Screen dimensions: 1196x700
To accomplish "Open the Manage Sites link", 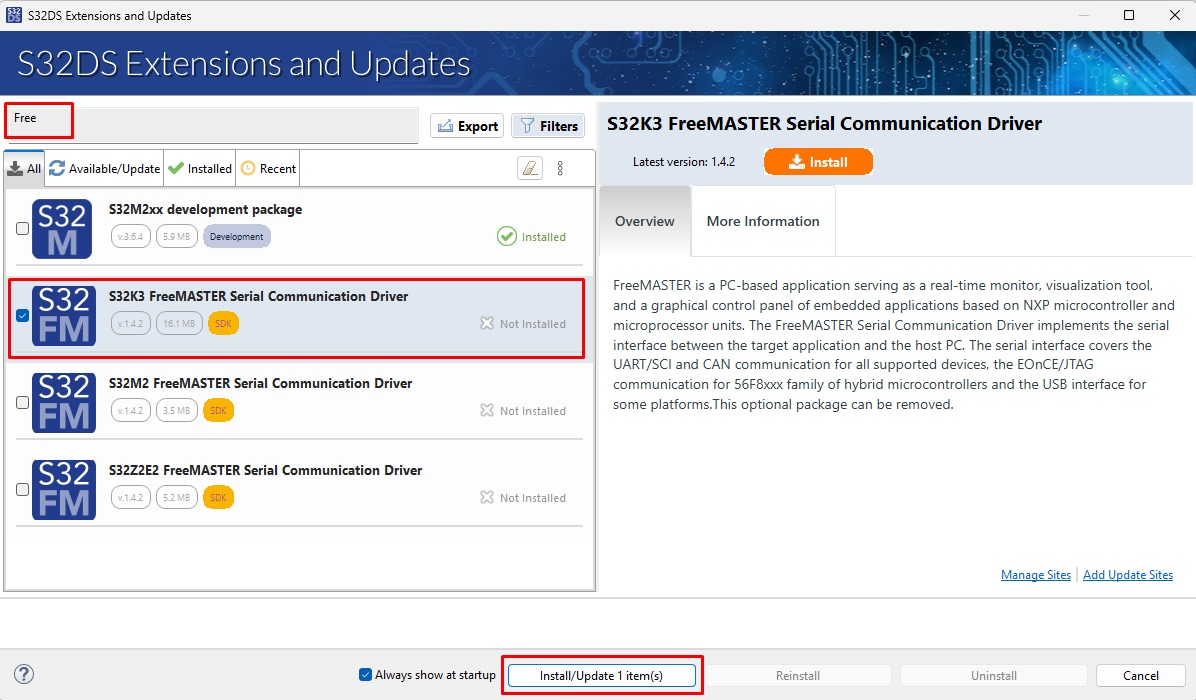I will click(x=1035, y=575).
